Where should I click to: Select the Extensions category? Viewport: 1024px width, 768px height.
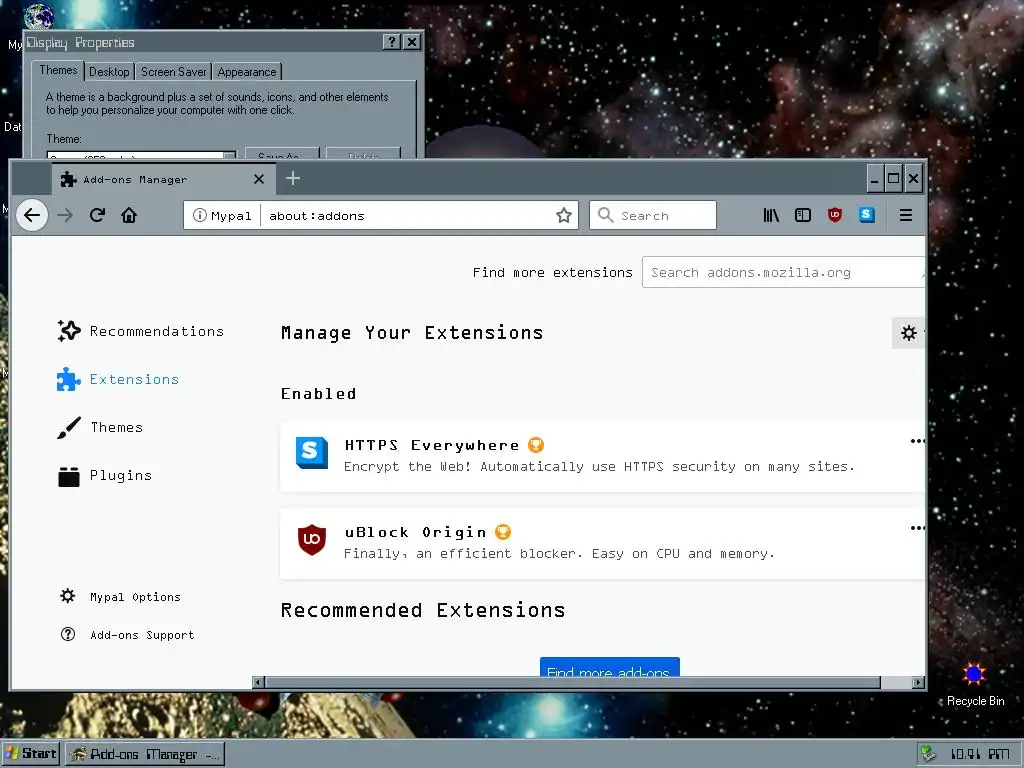point(118,379)
